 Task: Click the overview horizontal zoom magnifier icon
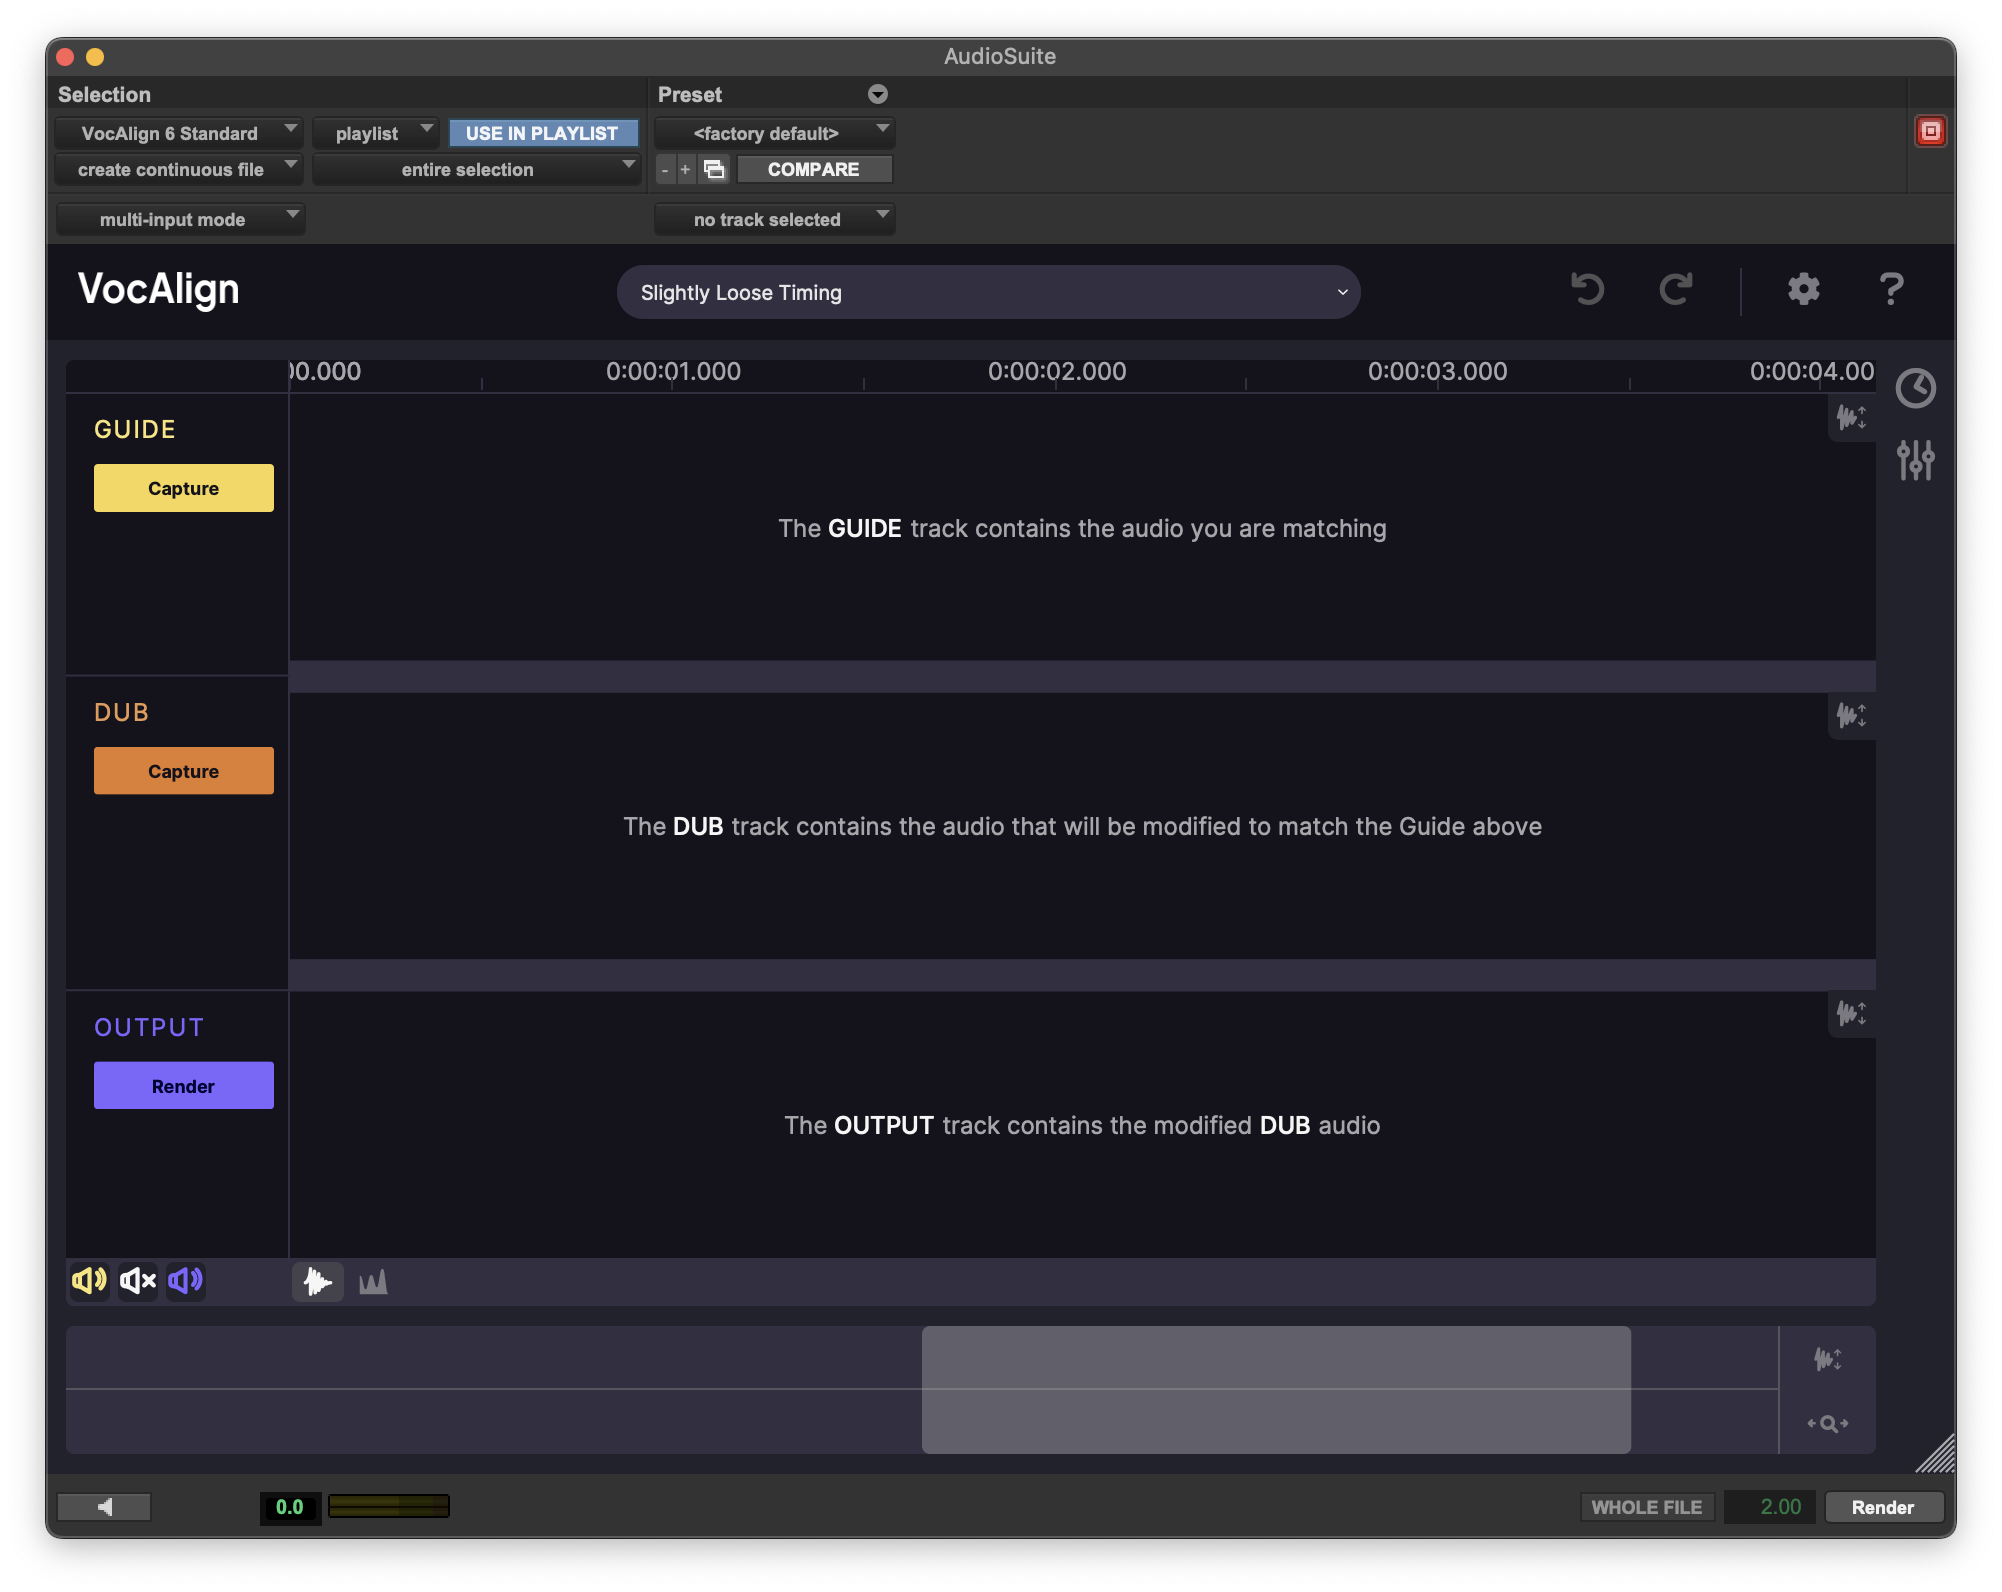coord(1827,1423)
